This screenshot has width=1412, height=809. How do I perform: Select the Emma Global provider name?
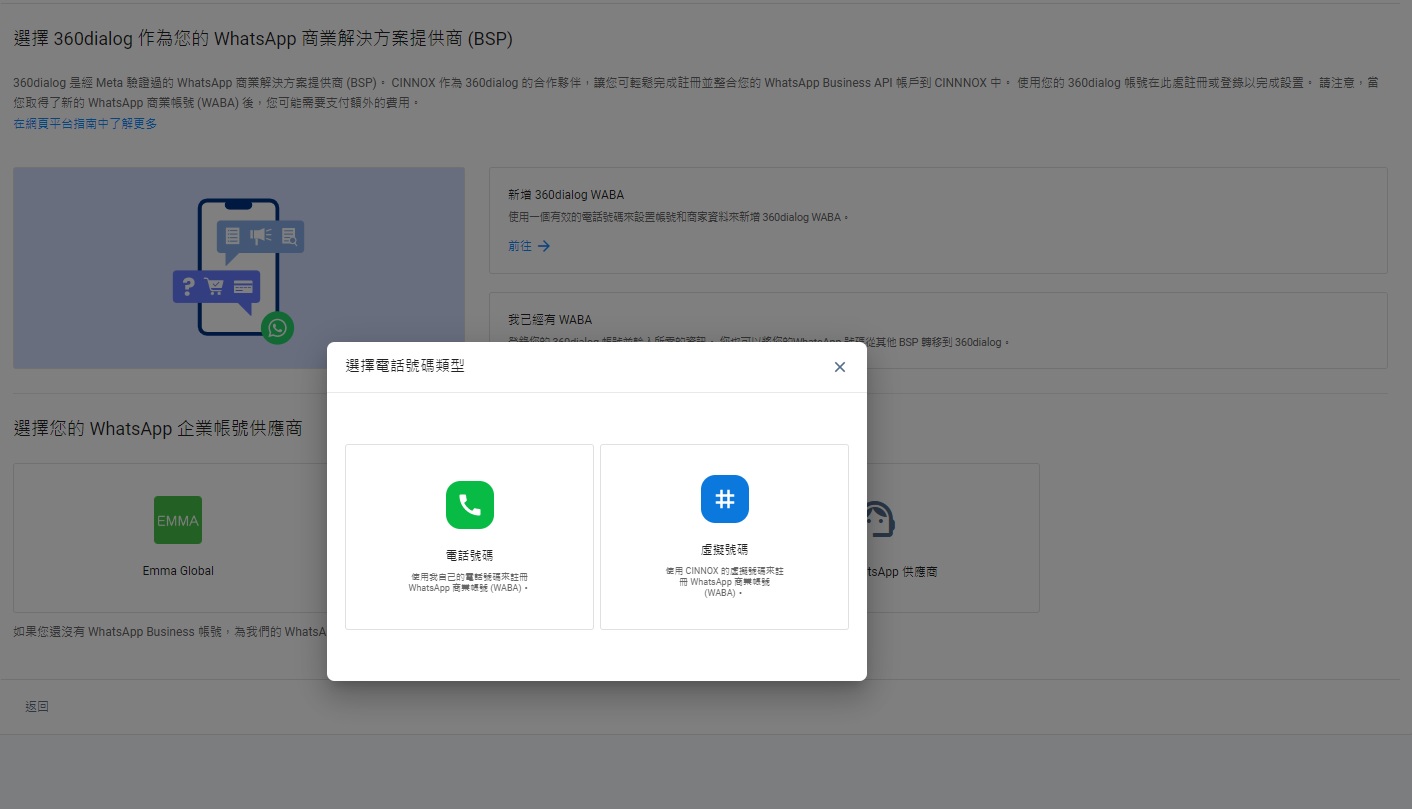coord(178,571)
